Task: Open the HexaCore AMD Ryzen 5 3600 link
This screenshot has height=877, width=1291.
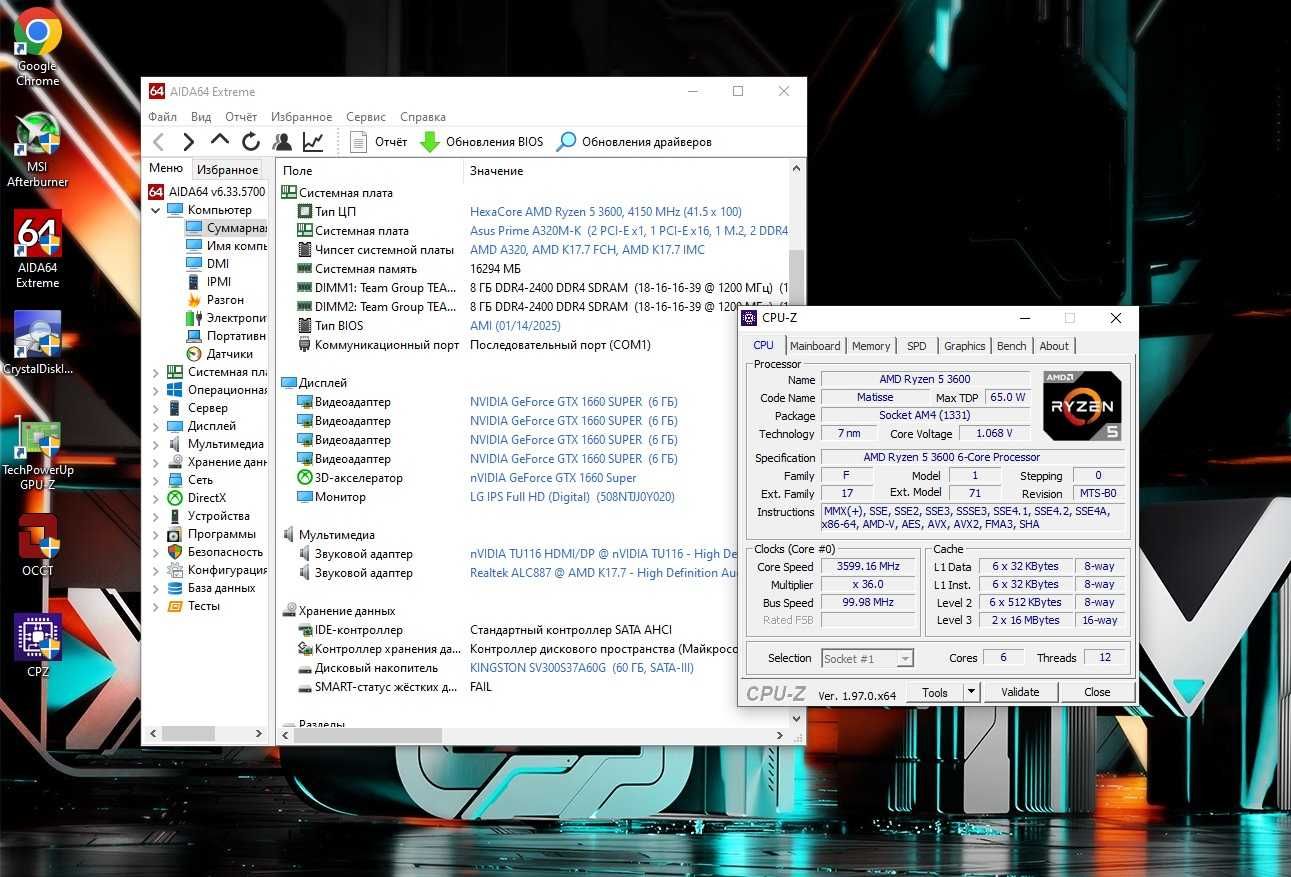Action: click(606, 212)
